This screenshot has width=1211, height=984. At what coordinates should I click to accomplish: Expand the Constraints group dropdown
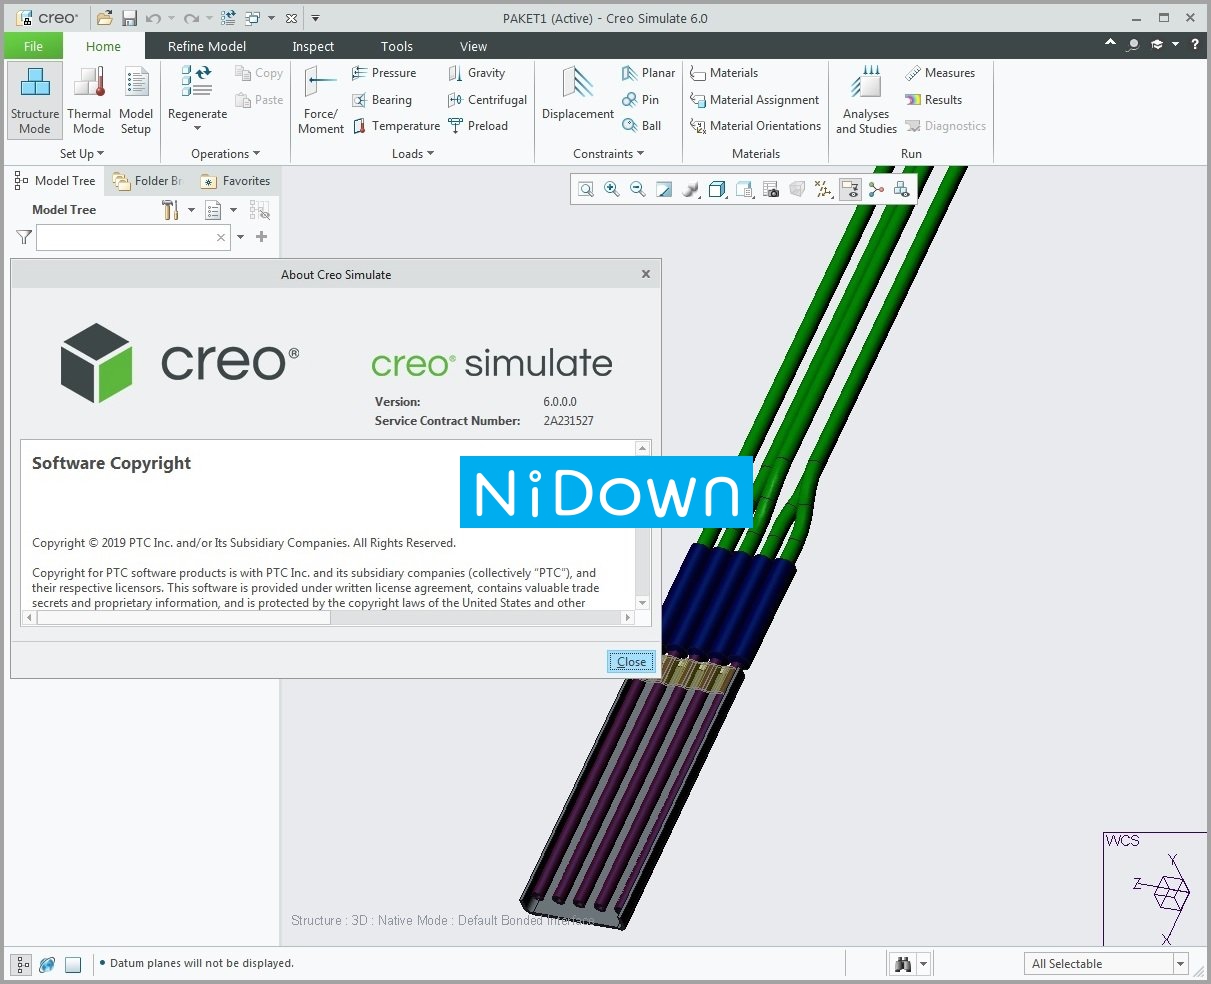pos(608,154)
